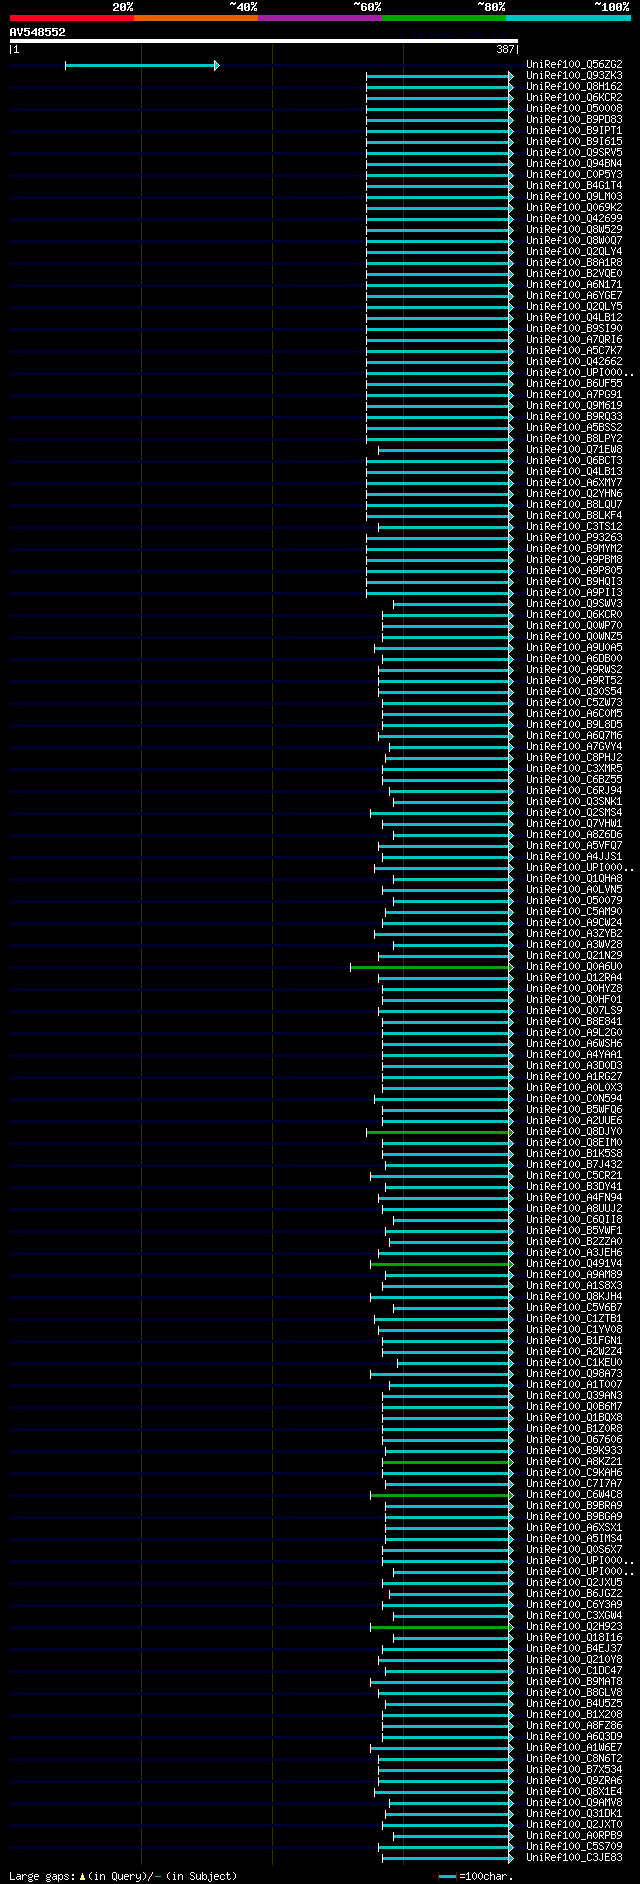Click the UniRef100_A6XMY7 label

tap(574, 483)
